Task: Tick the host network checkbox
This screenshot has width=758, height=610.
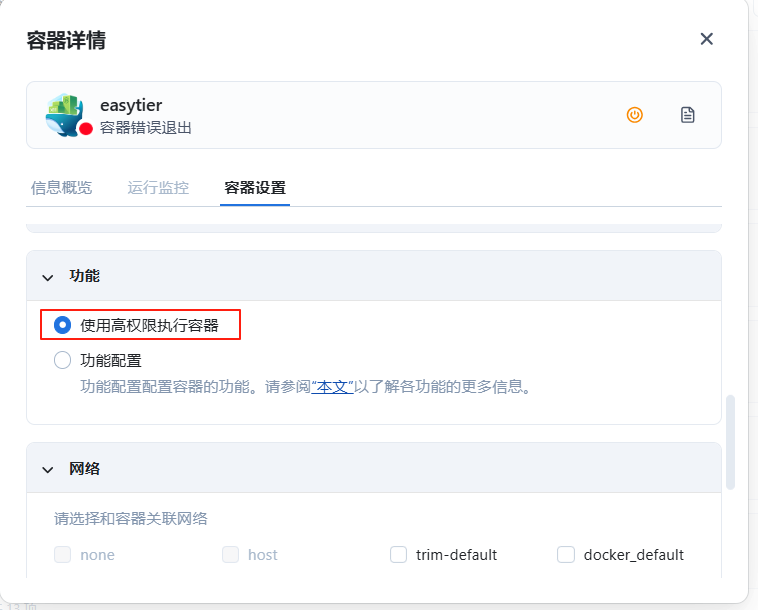Action: coord(230,554)
